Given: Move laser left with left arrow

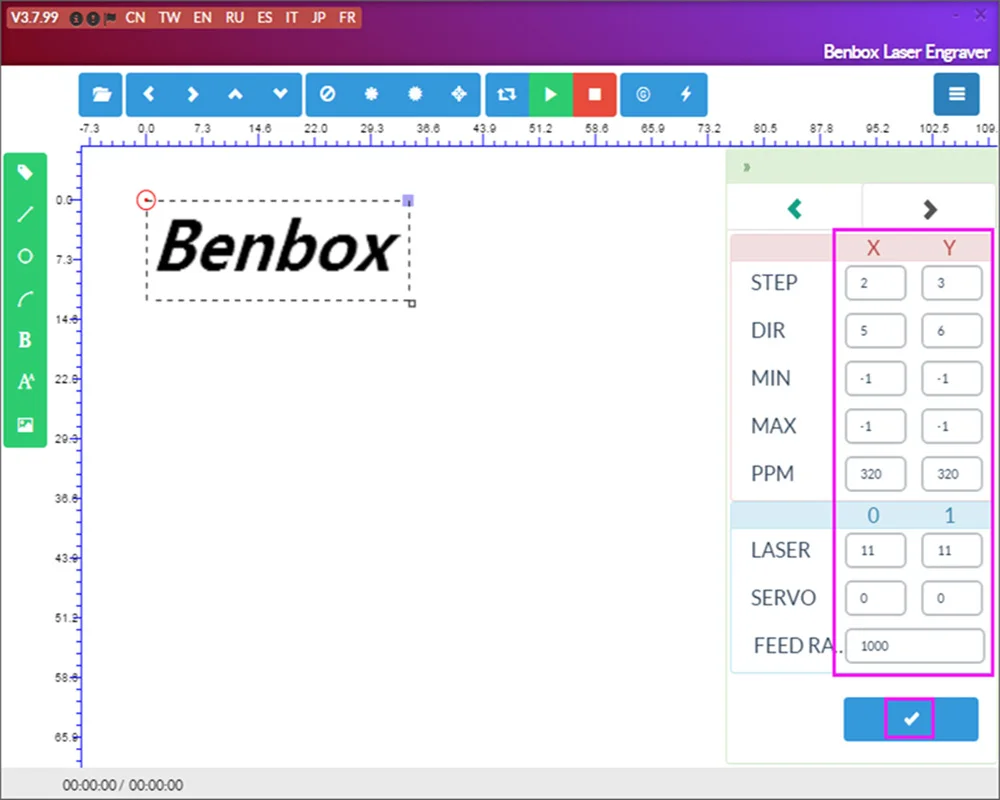Looking at the screenshot, I should click(x=149, y=94).
